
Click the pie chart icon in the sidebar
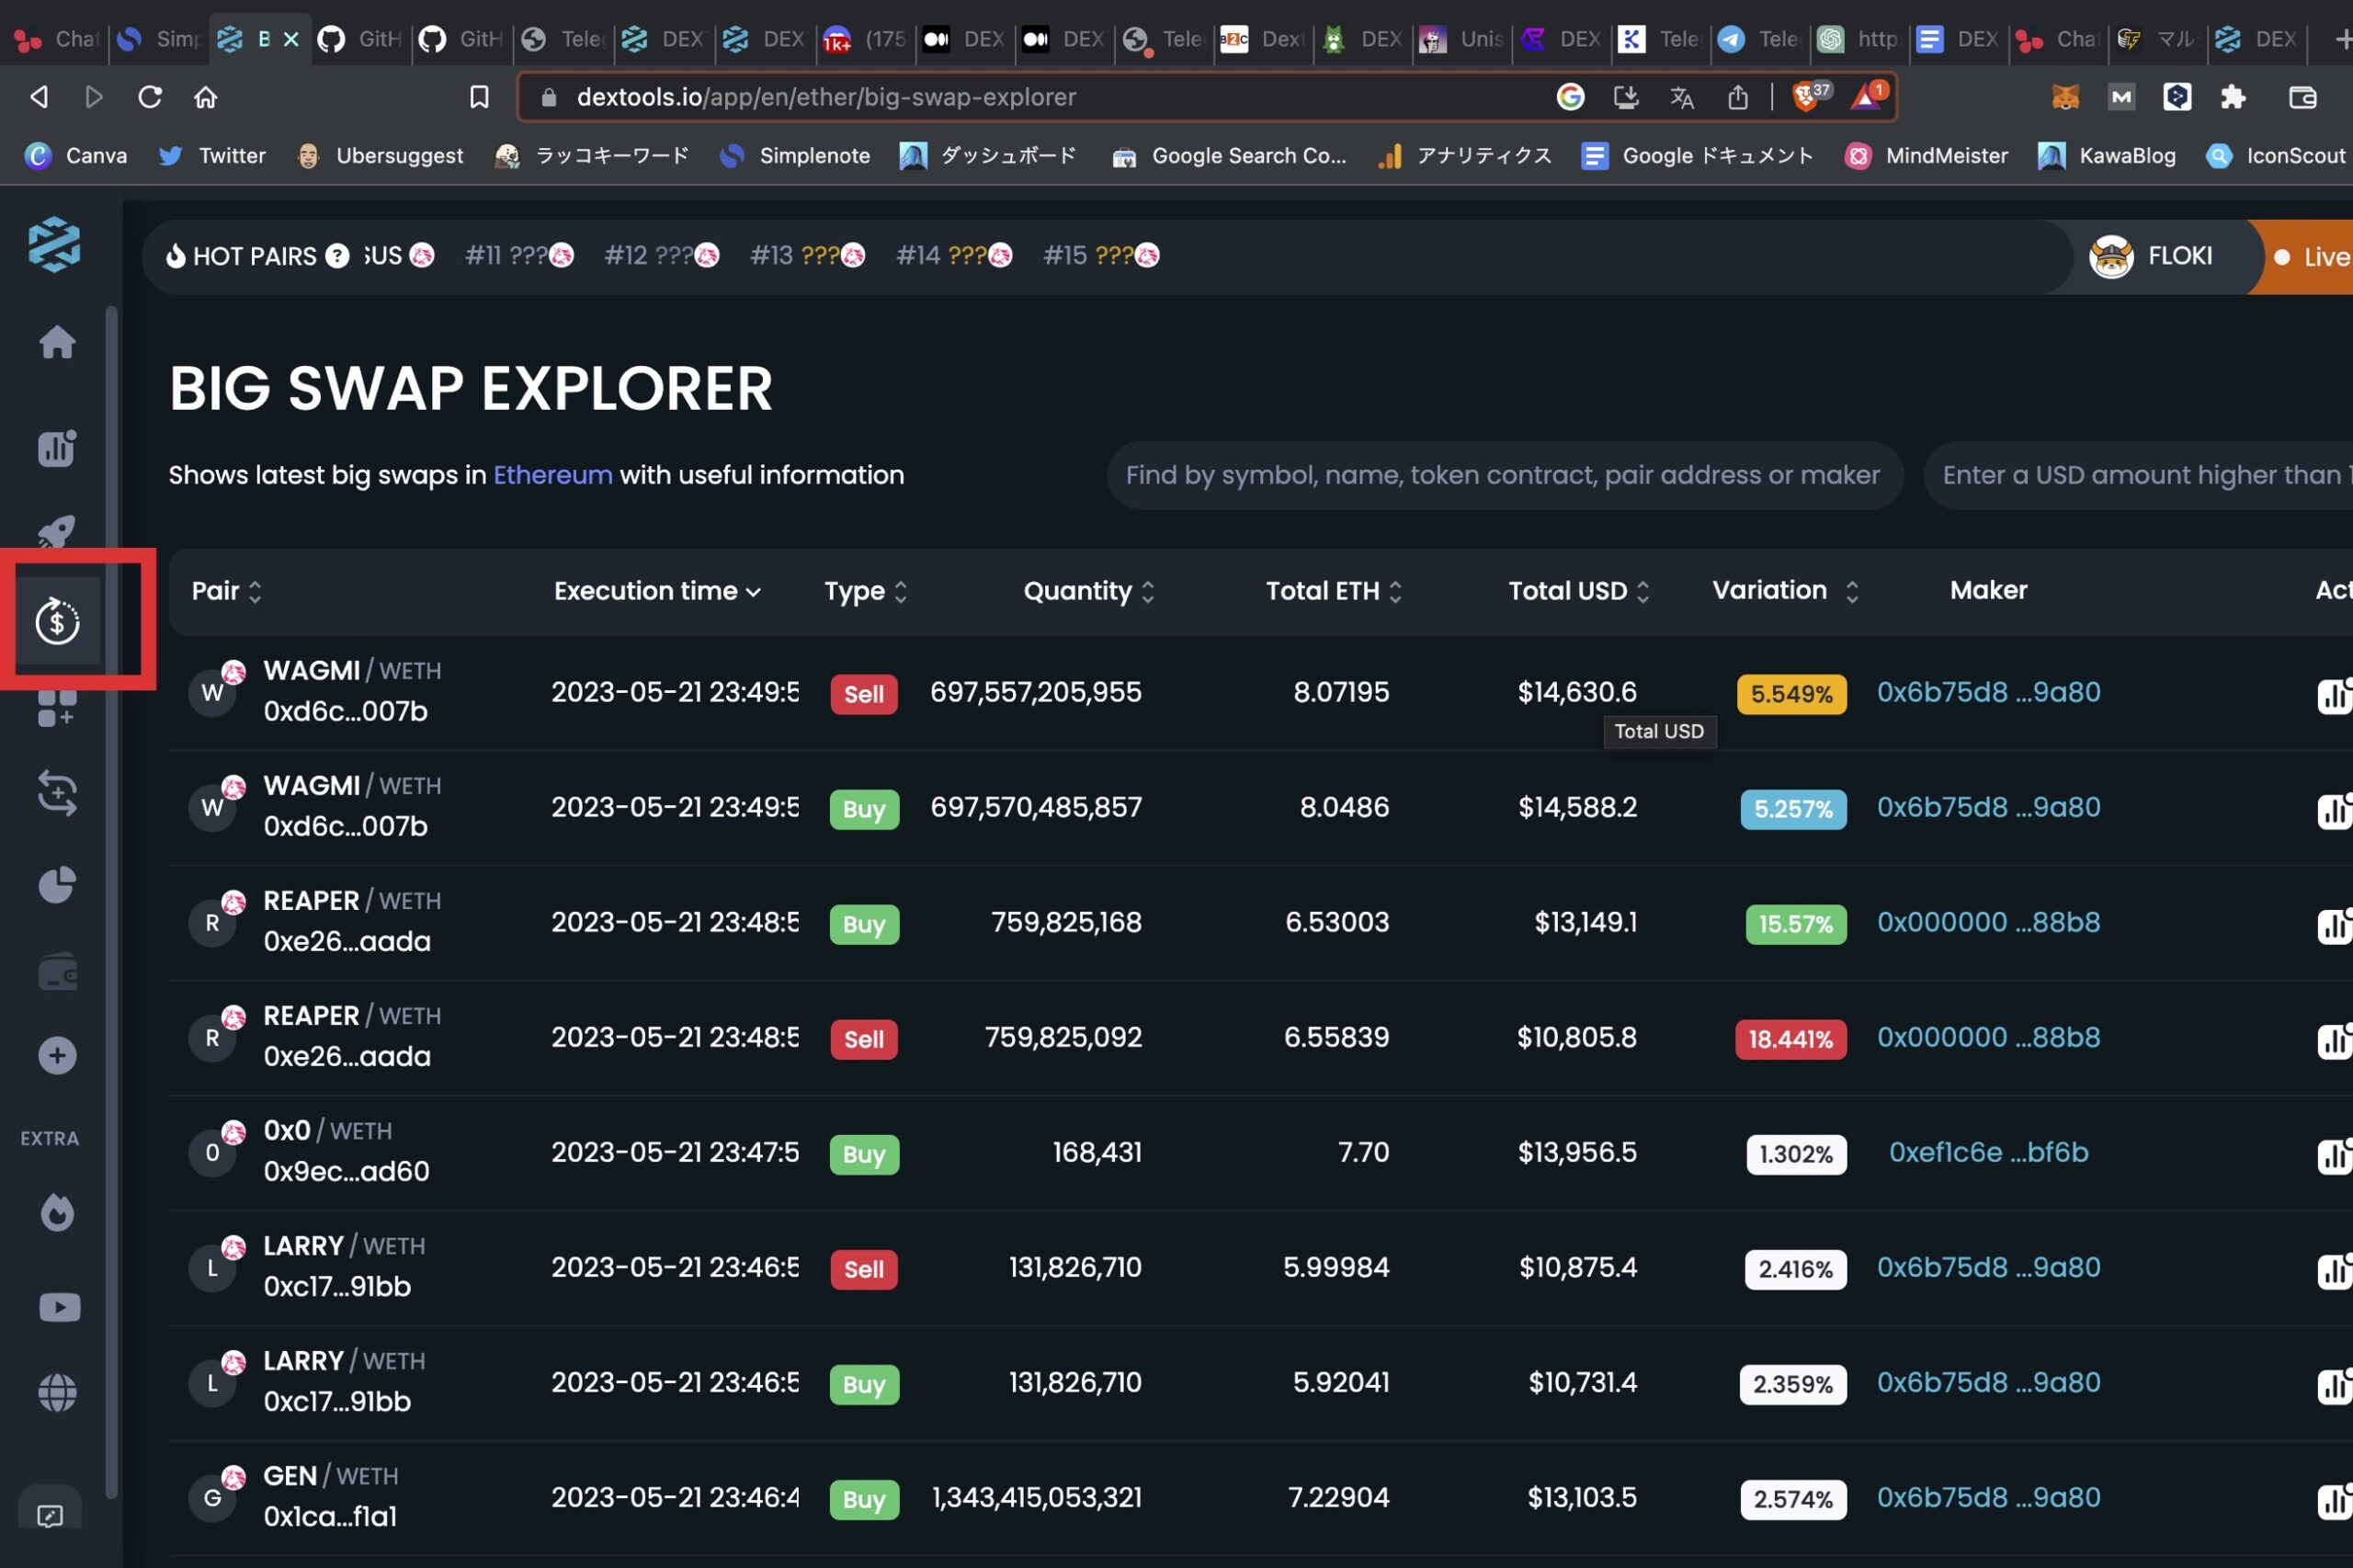(x=56, y=884)
